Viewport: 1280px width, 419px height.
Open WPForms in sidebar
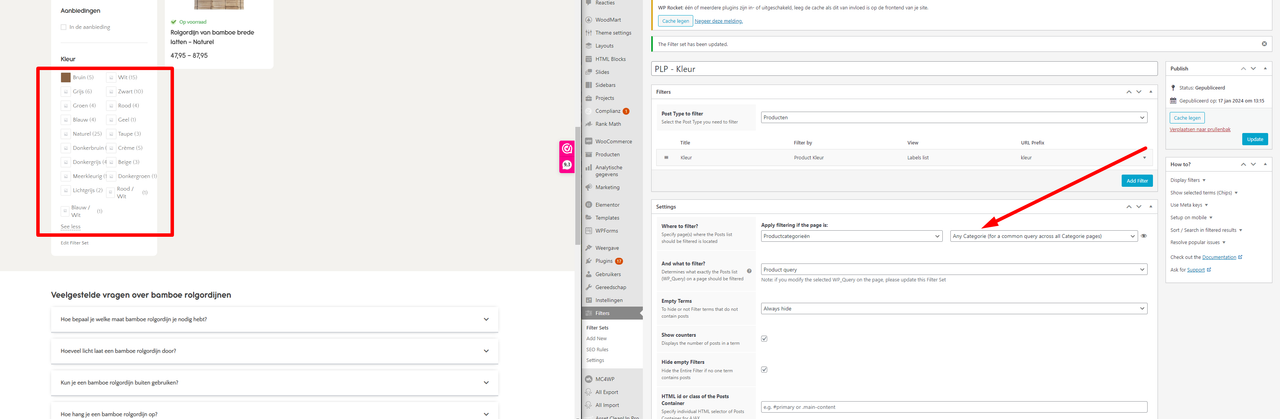point(607,230)
